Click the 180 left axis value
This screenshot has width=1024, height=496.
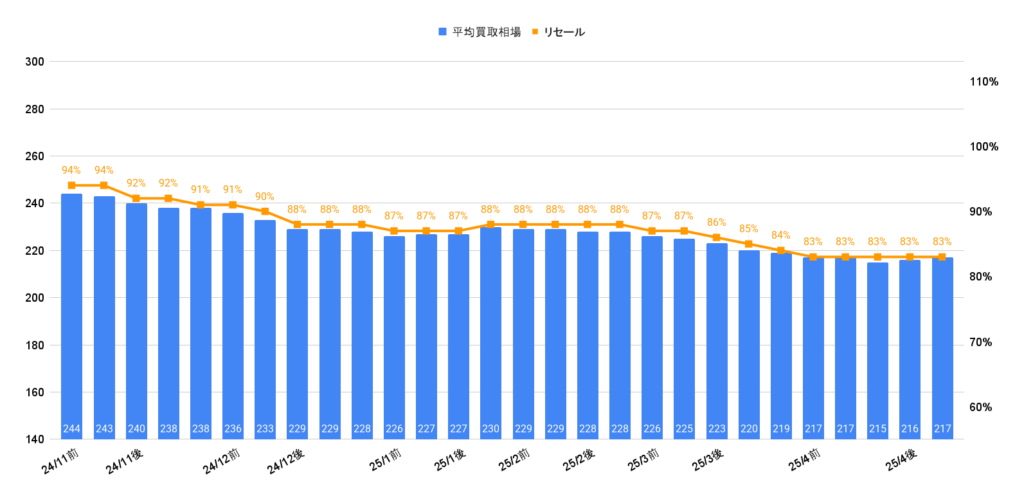[34, 345]
